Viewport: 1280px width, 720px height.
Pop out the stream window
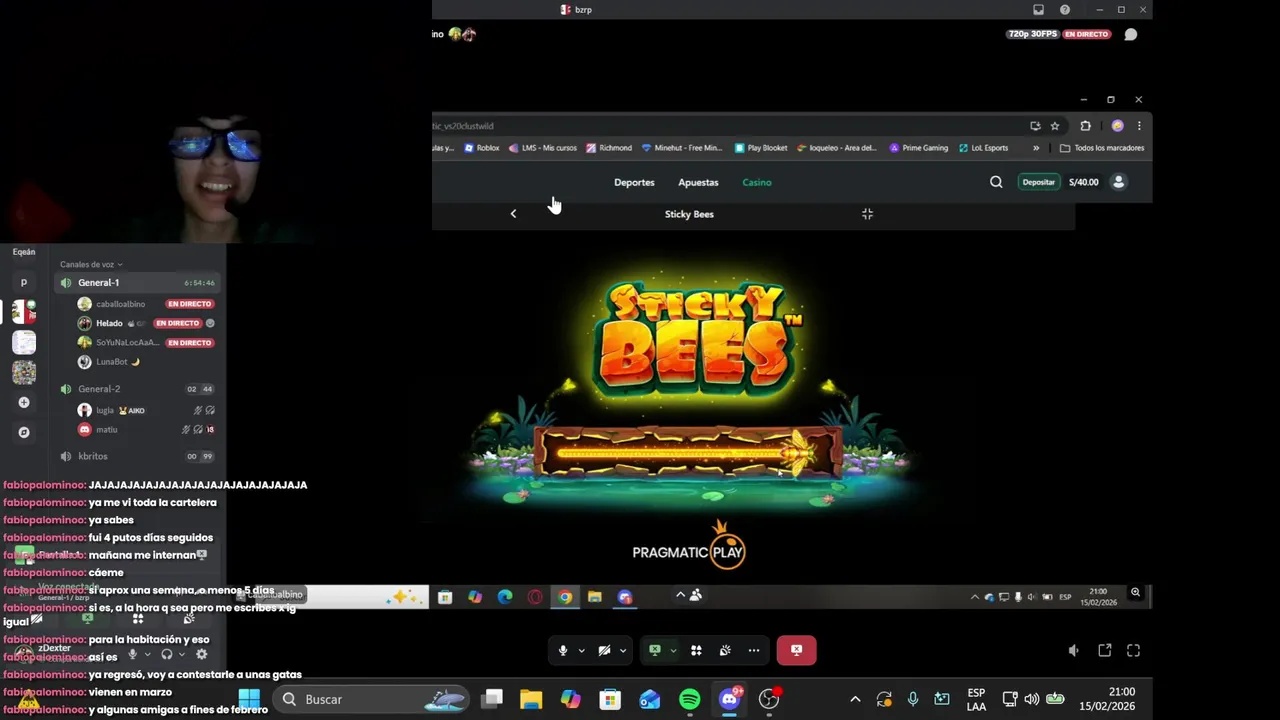[x=1105, y=650]
